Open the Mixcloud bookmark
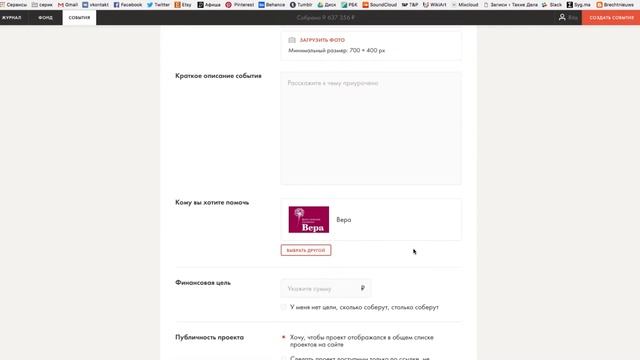 [x=465, y=5]
